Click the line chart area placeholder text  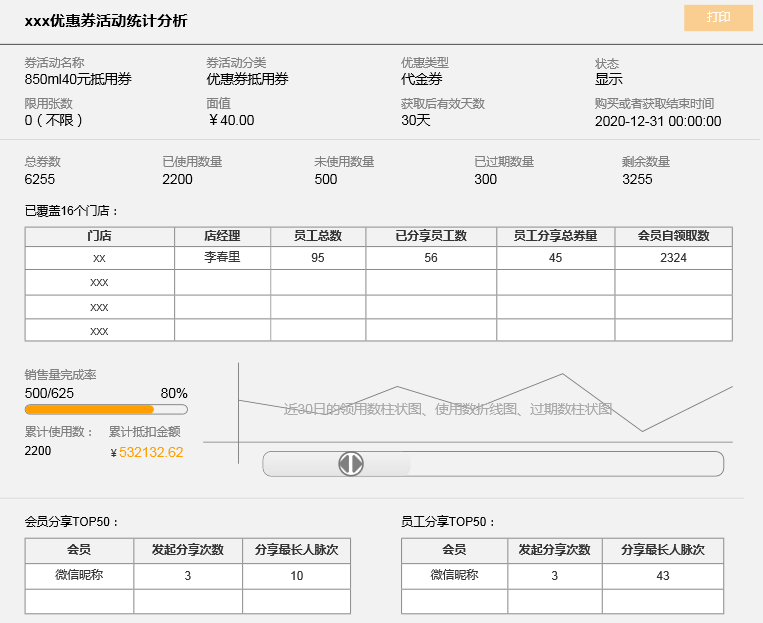pos(447,409)
